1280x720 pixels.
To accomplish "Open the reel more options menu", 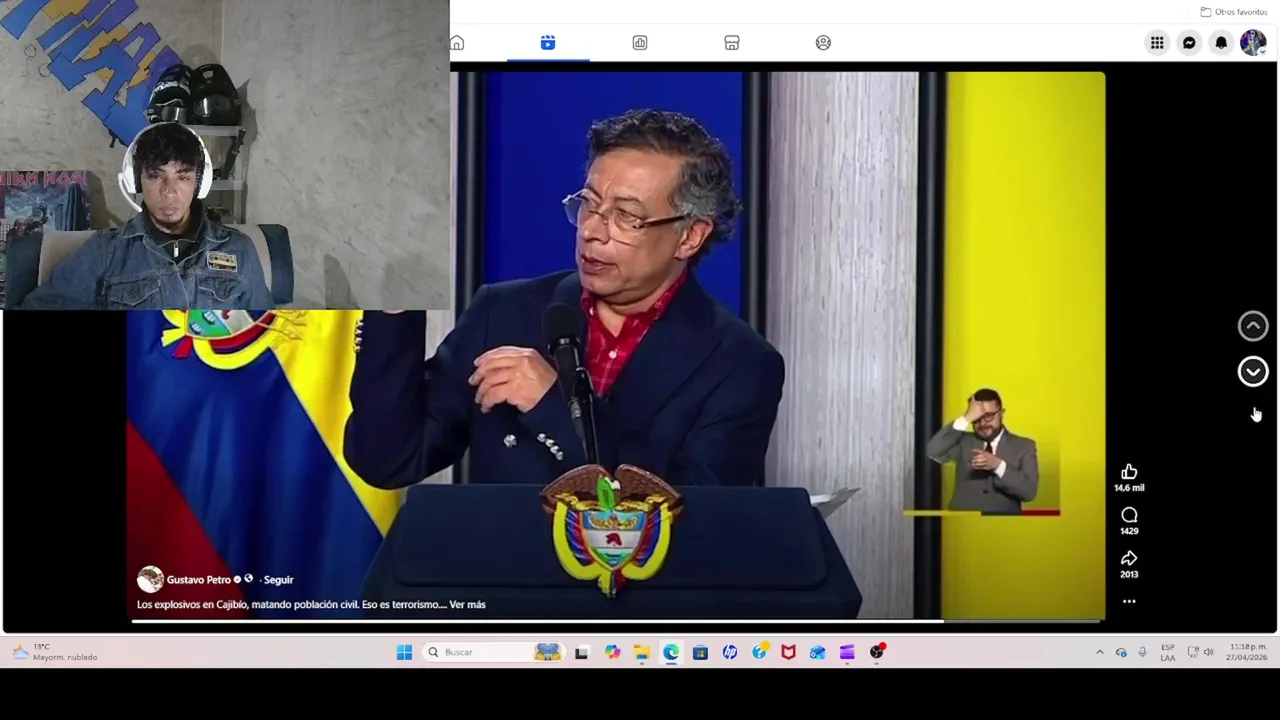I will (1129, 602).
